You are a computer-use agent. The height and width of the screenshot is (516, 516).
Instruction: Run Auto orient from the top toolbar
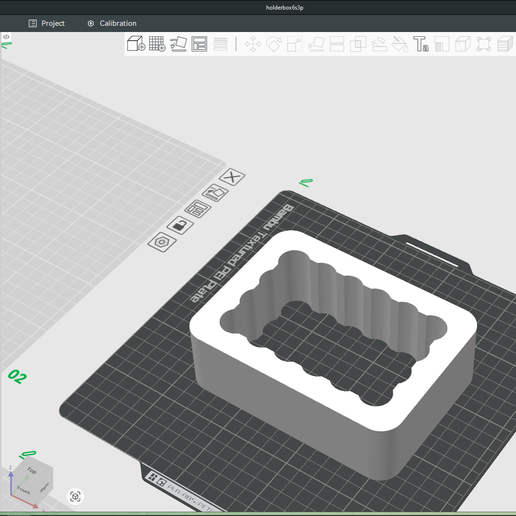[178, 44]
